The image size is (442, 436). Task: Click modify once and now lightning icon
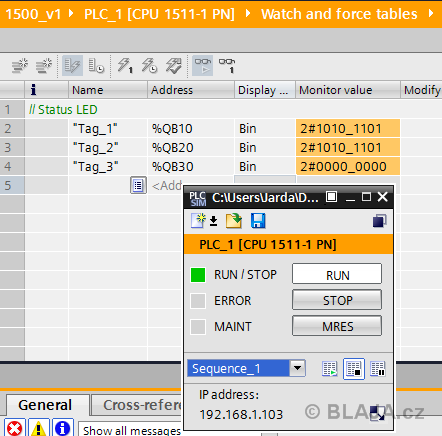pyautogui.click(x=125, y=66)
